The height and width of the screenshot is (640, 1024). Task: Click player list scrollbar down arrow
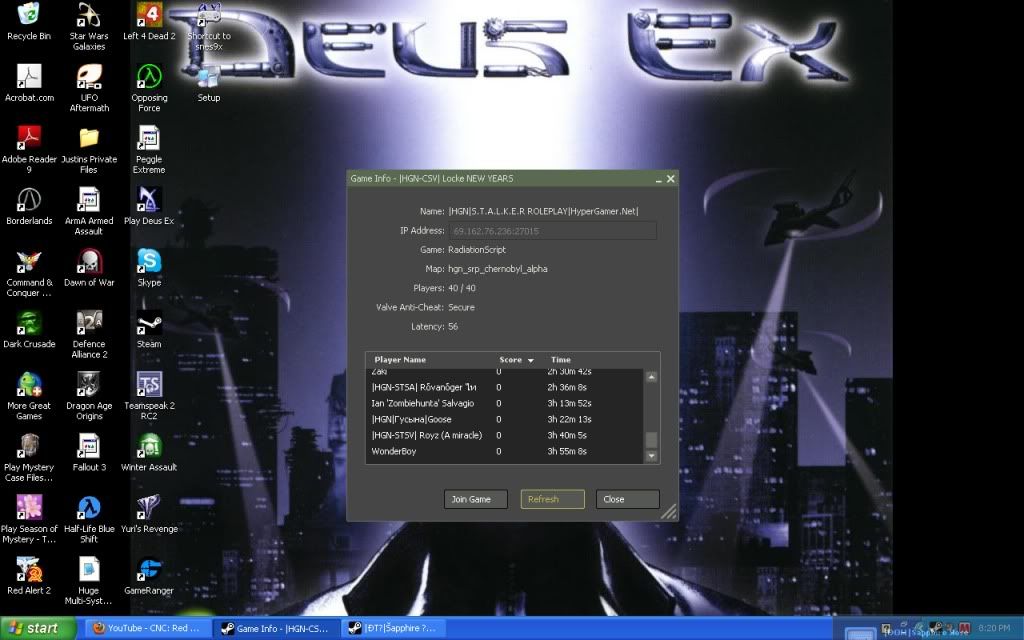[651, 456]
